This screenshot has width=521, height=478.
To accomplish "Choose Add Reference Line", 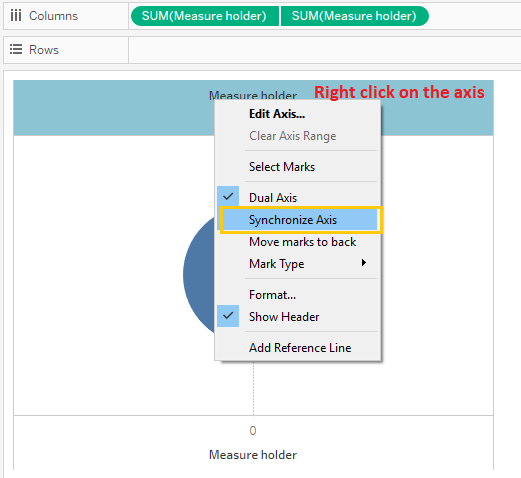I will coord(300,348).
